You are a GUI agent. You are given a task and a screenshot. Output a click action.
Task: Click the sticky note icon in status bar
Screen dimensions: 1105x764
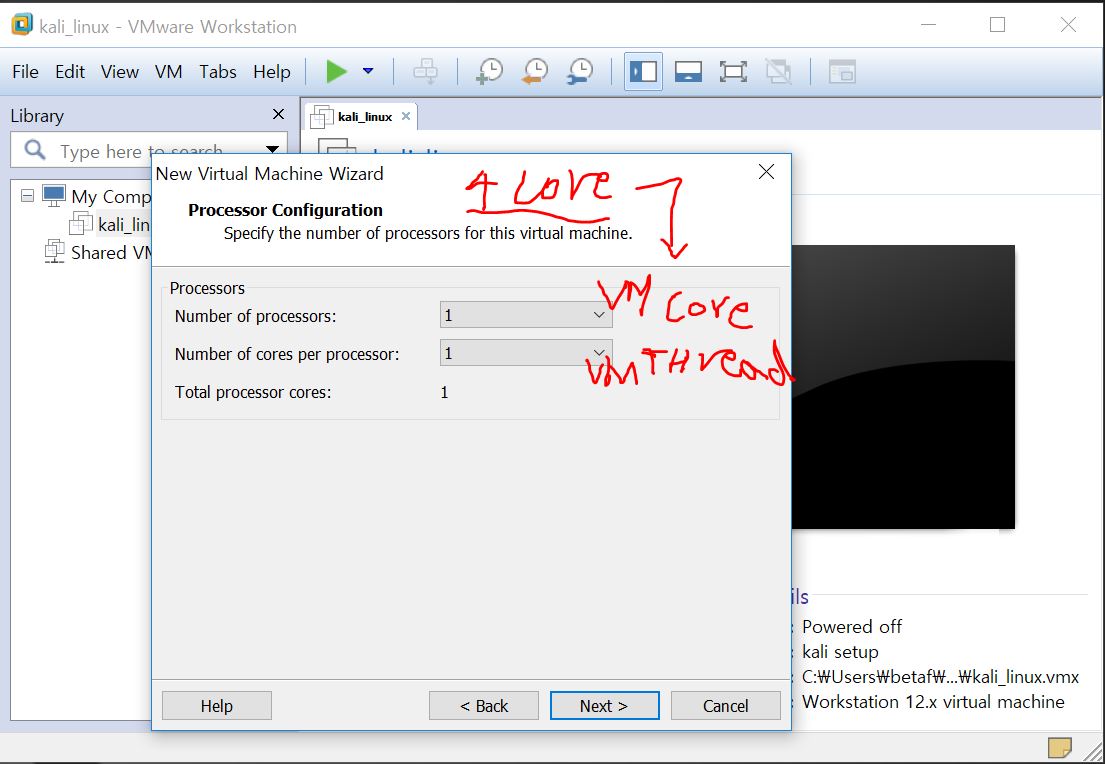coord(1059,746)
